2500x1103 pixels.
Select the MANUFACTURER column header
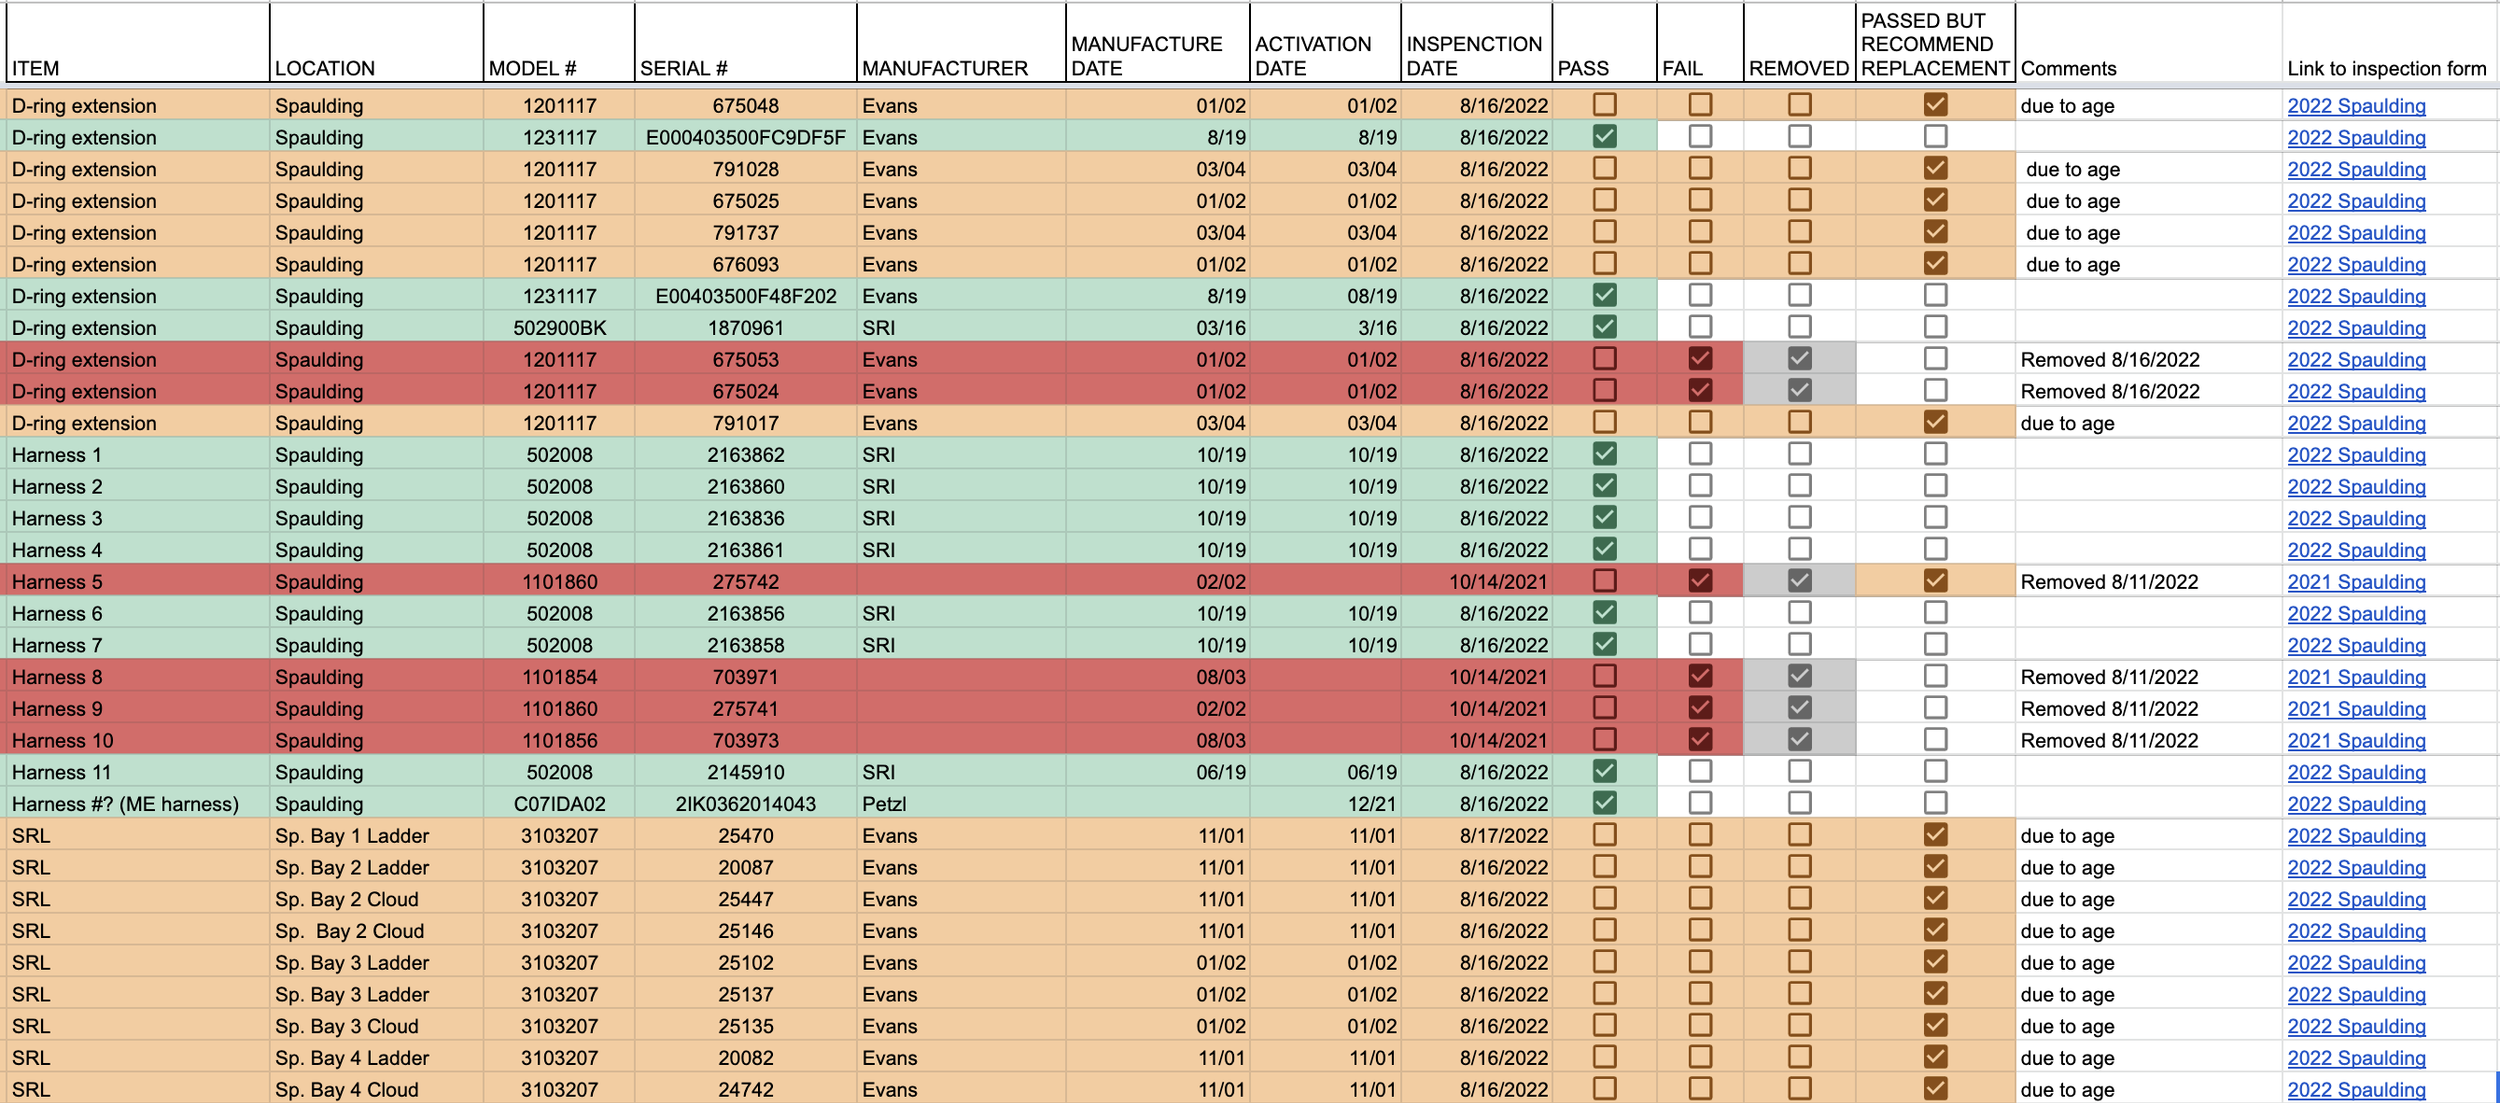pyautogui.click(x=960, y=43)
